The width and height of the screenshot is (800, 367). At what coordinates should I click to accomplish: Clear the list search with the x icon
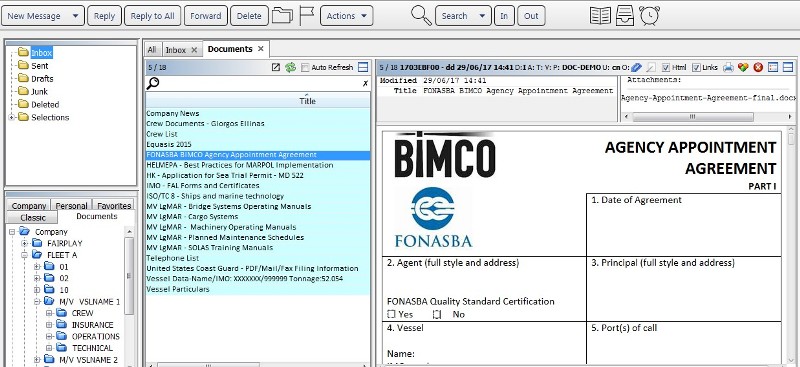pyautogui.click(x=365, y=83)
